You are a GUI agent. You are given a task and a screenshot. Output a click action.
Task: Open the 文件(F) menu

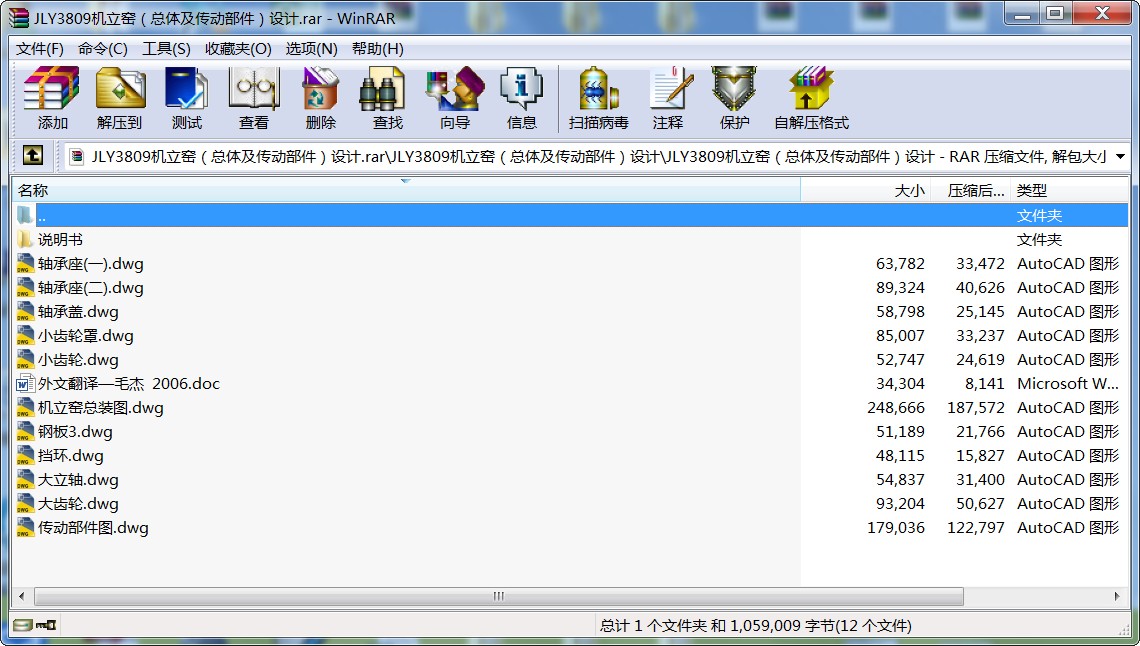pos(40,49)
